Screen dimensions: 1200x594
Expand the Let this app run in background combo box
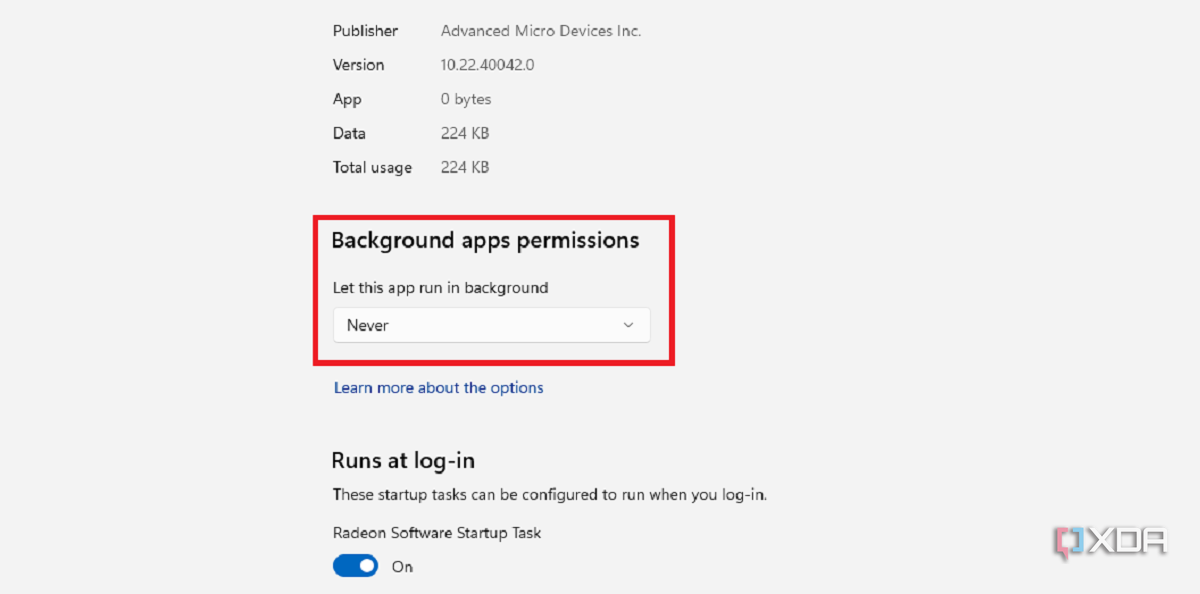pos(490,325)
